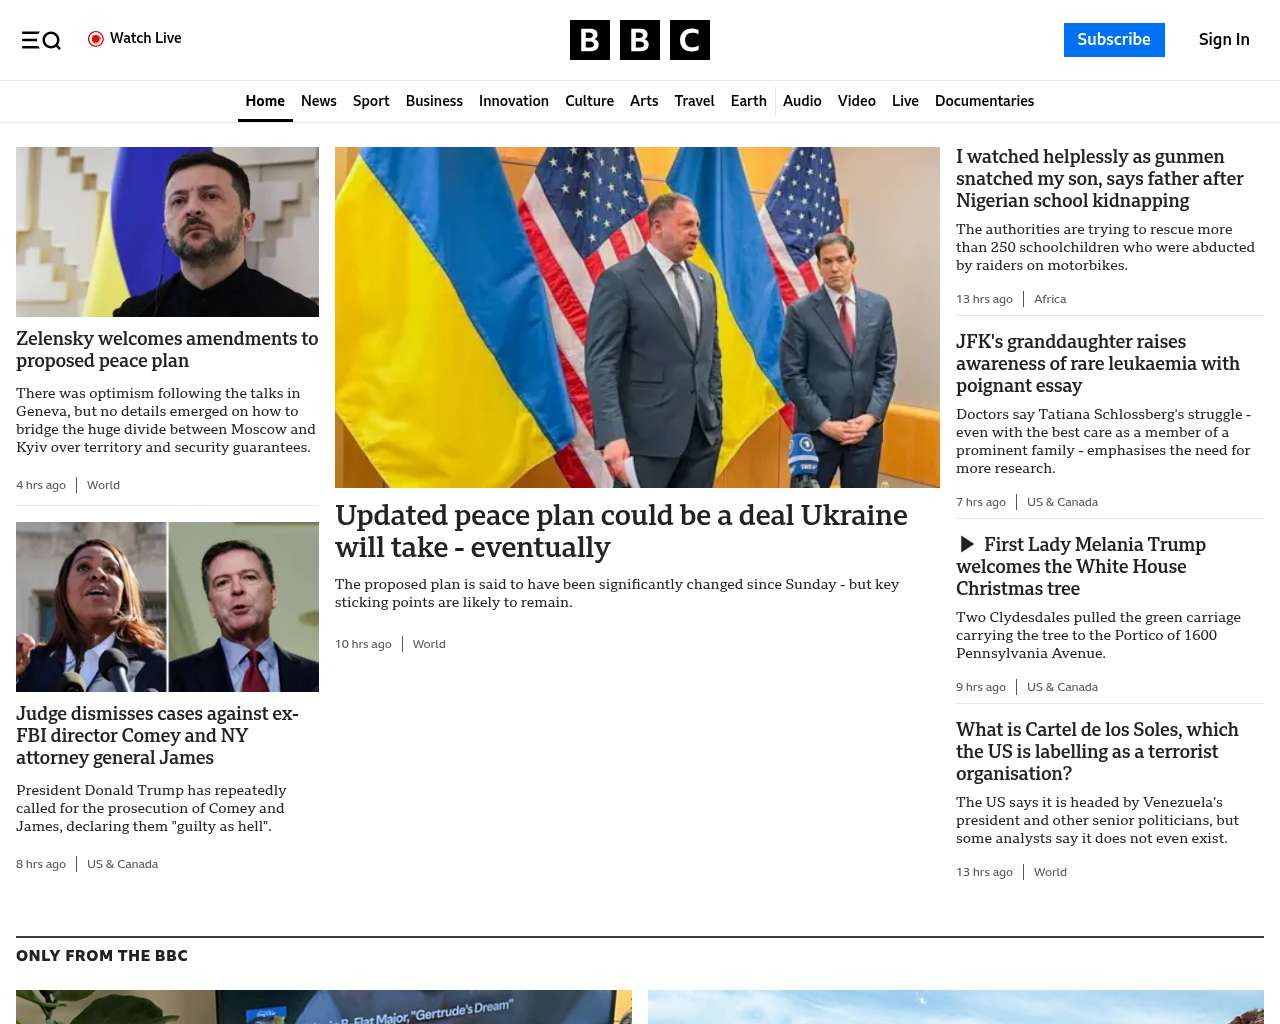
Task: Select the Home tab
Action: (265, 101)
